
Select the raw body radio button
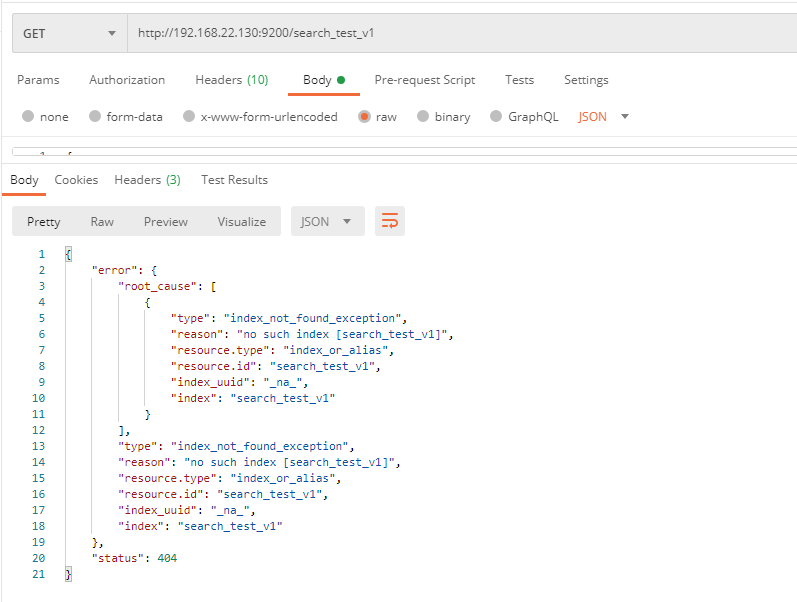pyautogui.click(x=364, y=116)
